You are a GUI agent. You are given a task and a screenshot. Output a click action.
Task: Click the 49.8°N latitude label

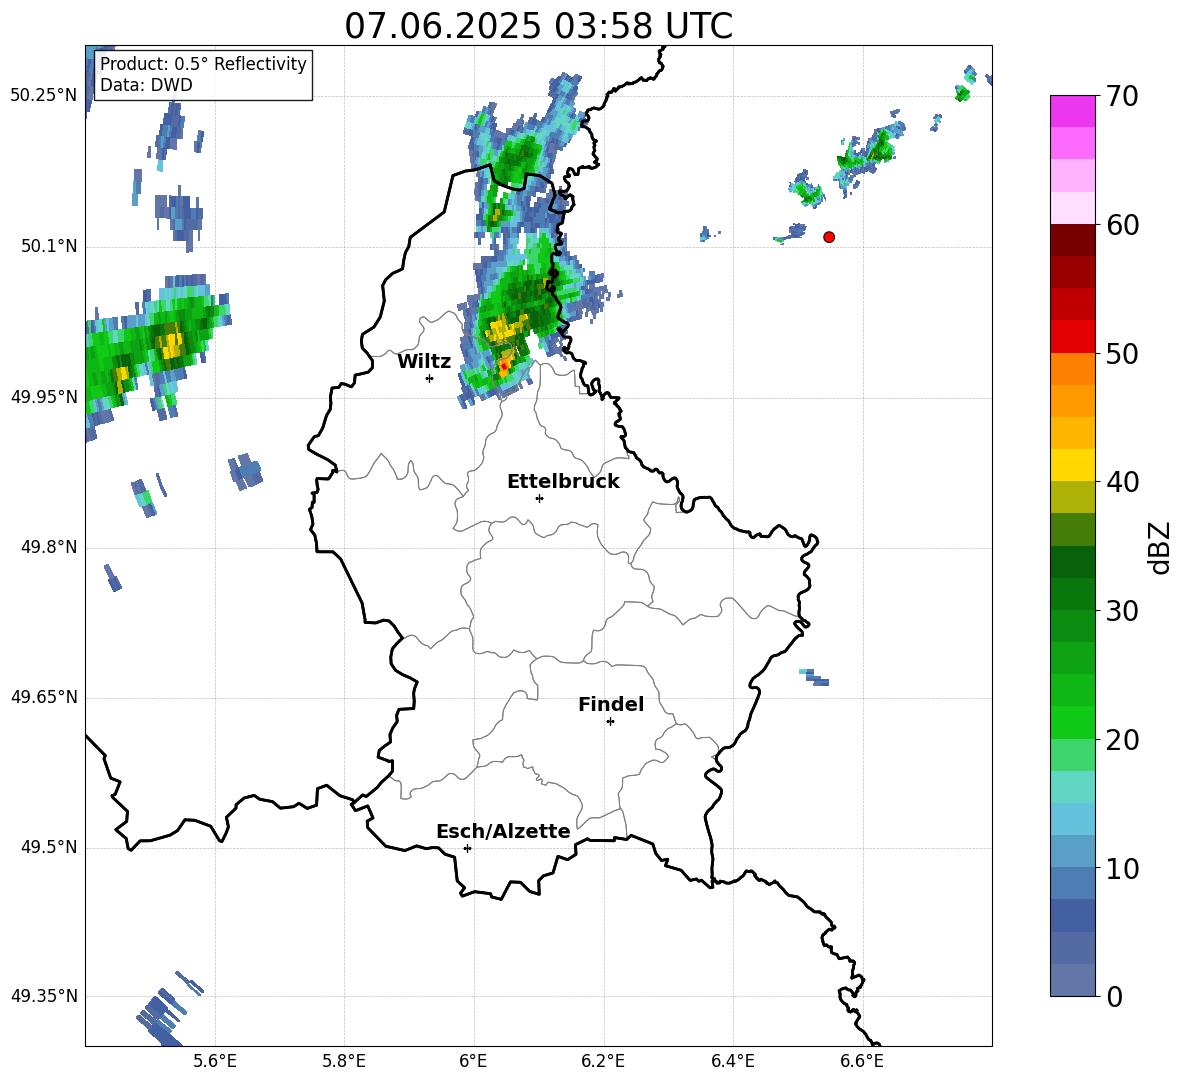(49, 547)
